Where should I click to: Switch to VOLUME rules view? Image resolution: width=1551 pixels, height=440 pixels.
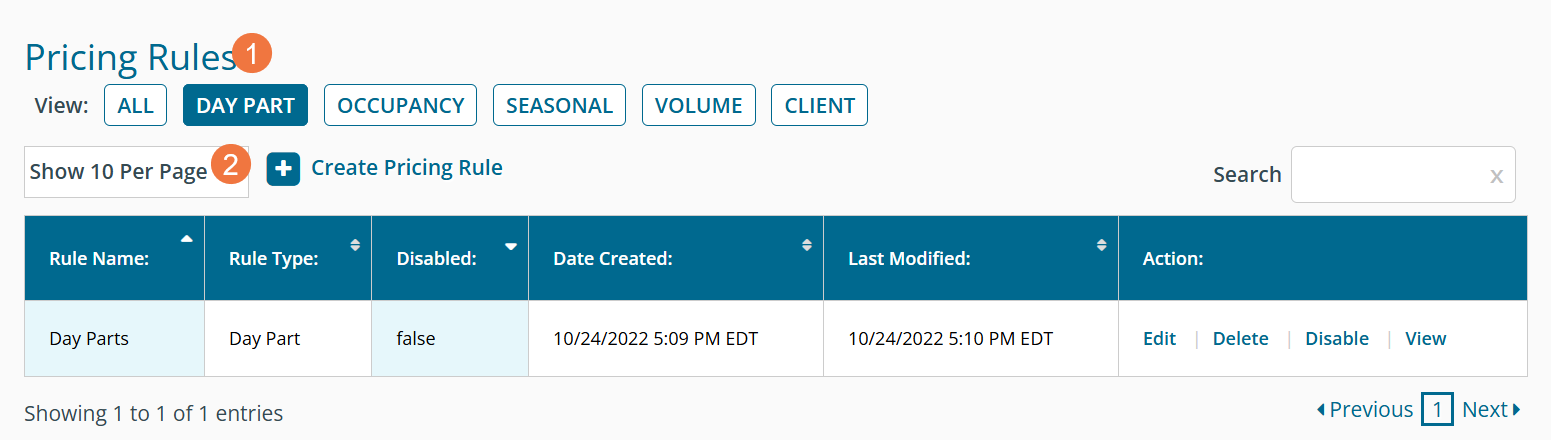[698, 106]
